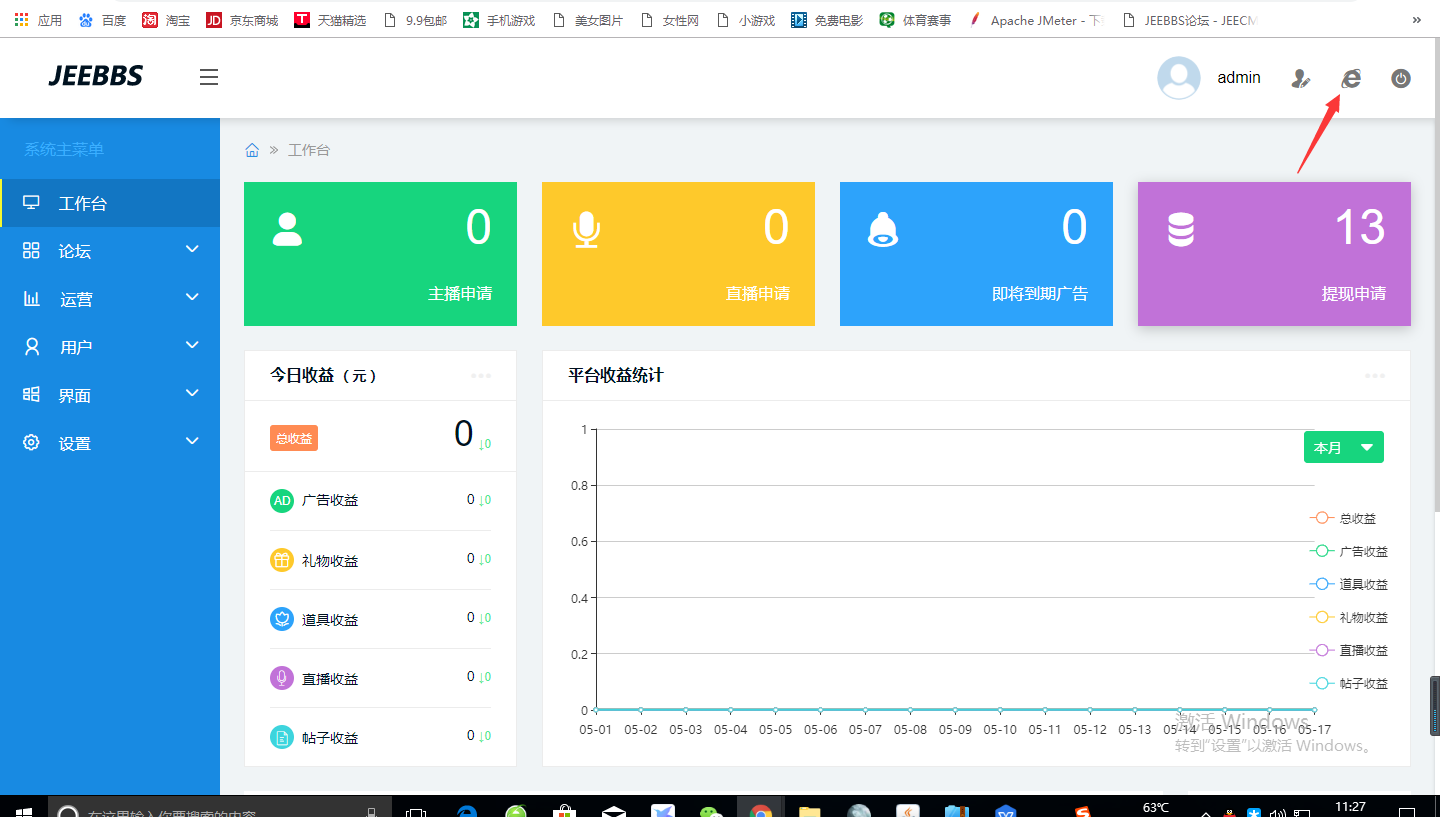1440x817 pixels.
Task: Click the user edit pencil icon
Action: [x=1300, y=78]
